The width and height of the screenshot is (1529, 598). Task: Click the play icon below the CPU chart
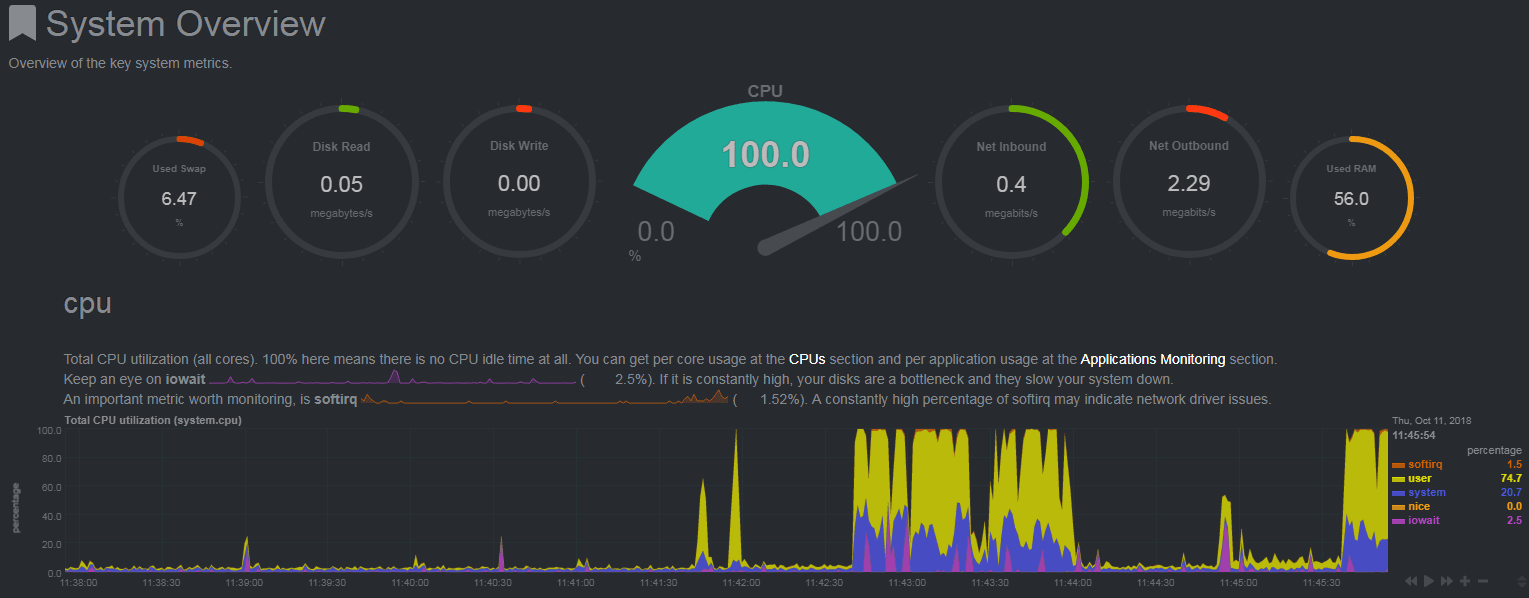point(1428,581)
